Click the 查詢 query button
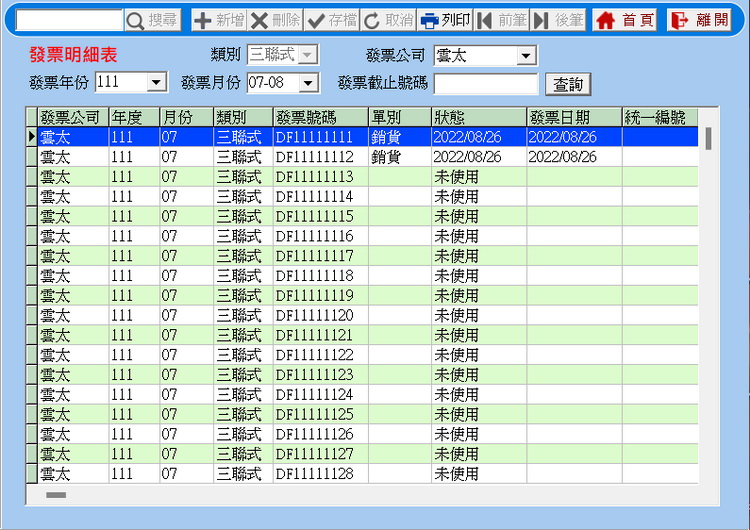The height and width of the screenshot is (530, 750). click(568, 85)
